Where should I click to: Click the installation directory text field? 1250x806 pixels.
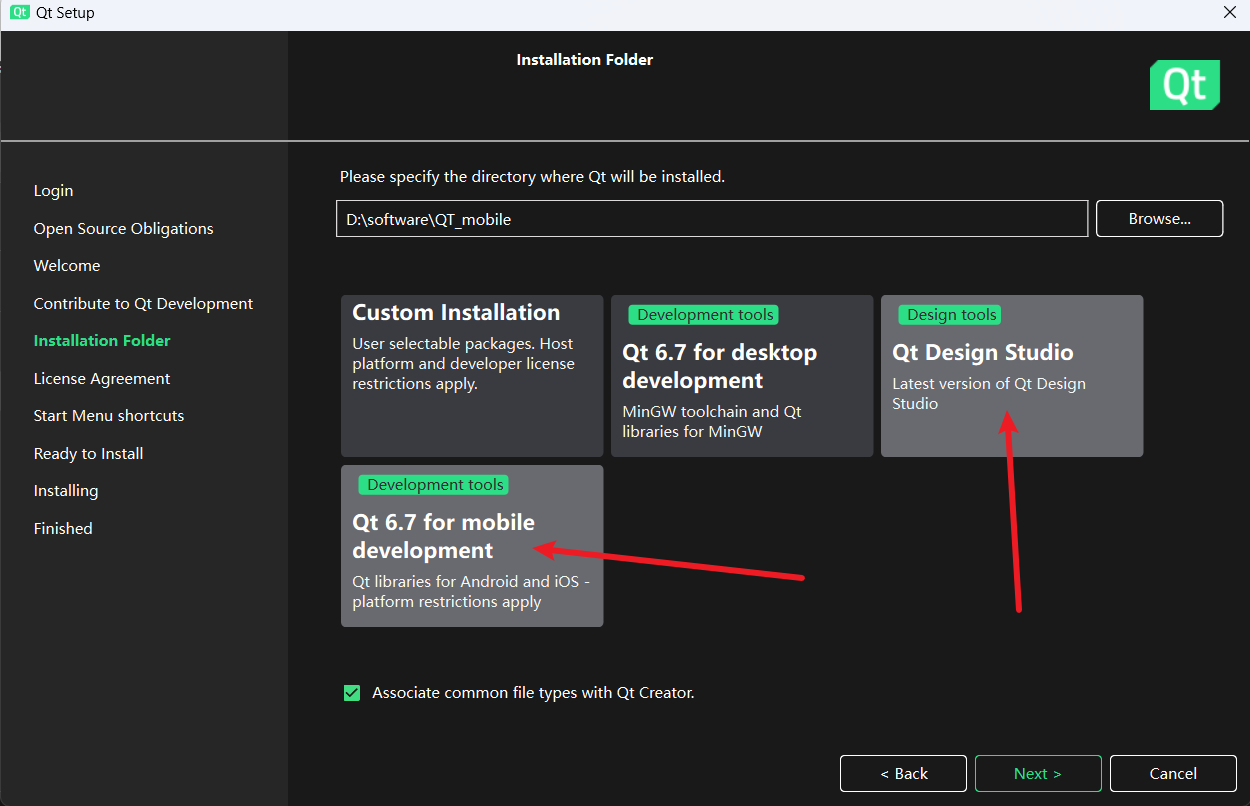pyautogui.click(x=711, y=219)
